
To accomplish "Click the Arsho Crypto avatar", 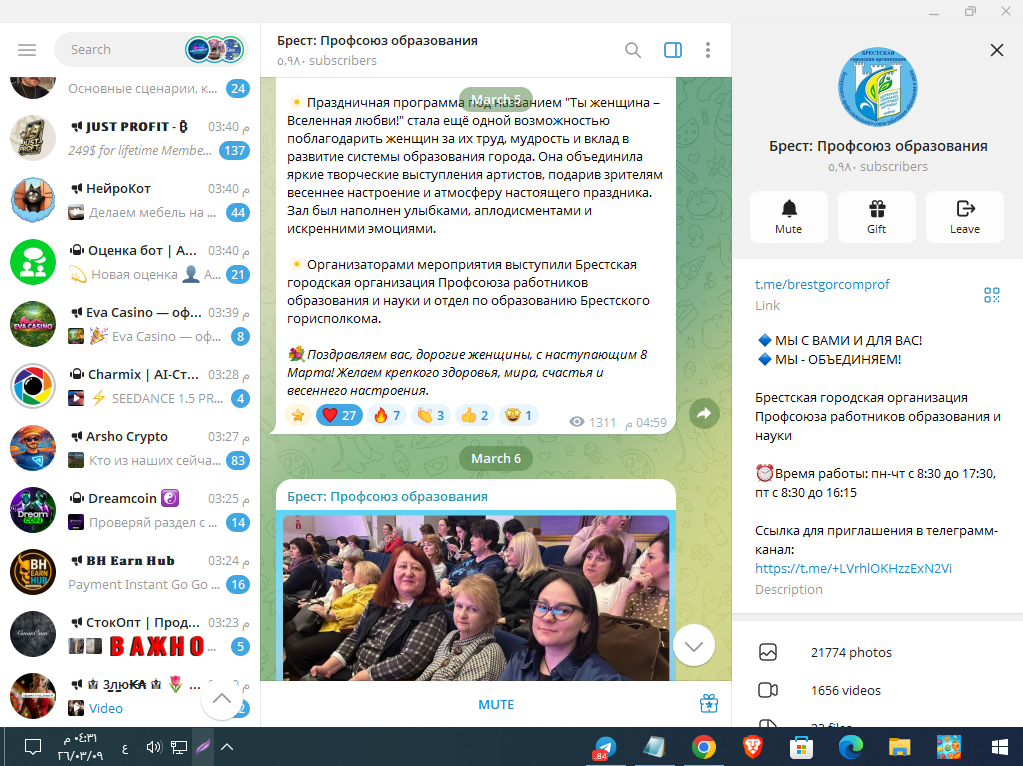I will point(33,448).
